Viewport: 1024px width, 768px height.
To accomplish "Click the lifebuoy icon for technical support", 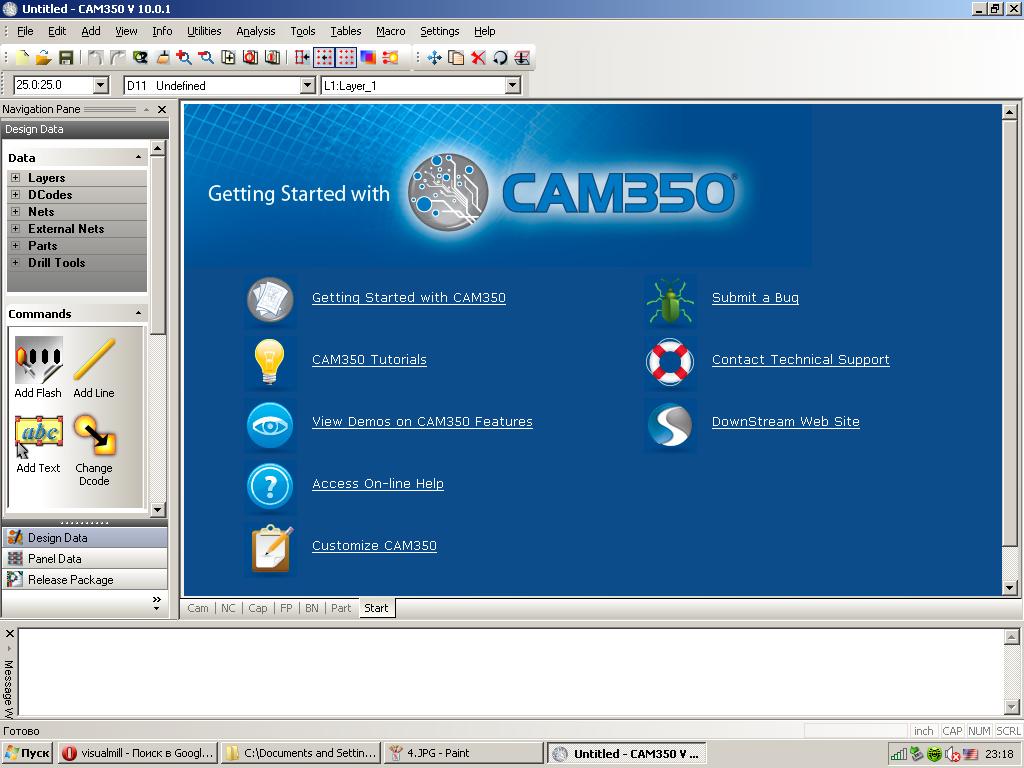I will (x=669, y=361).
